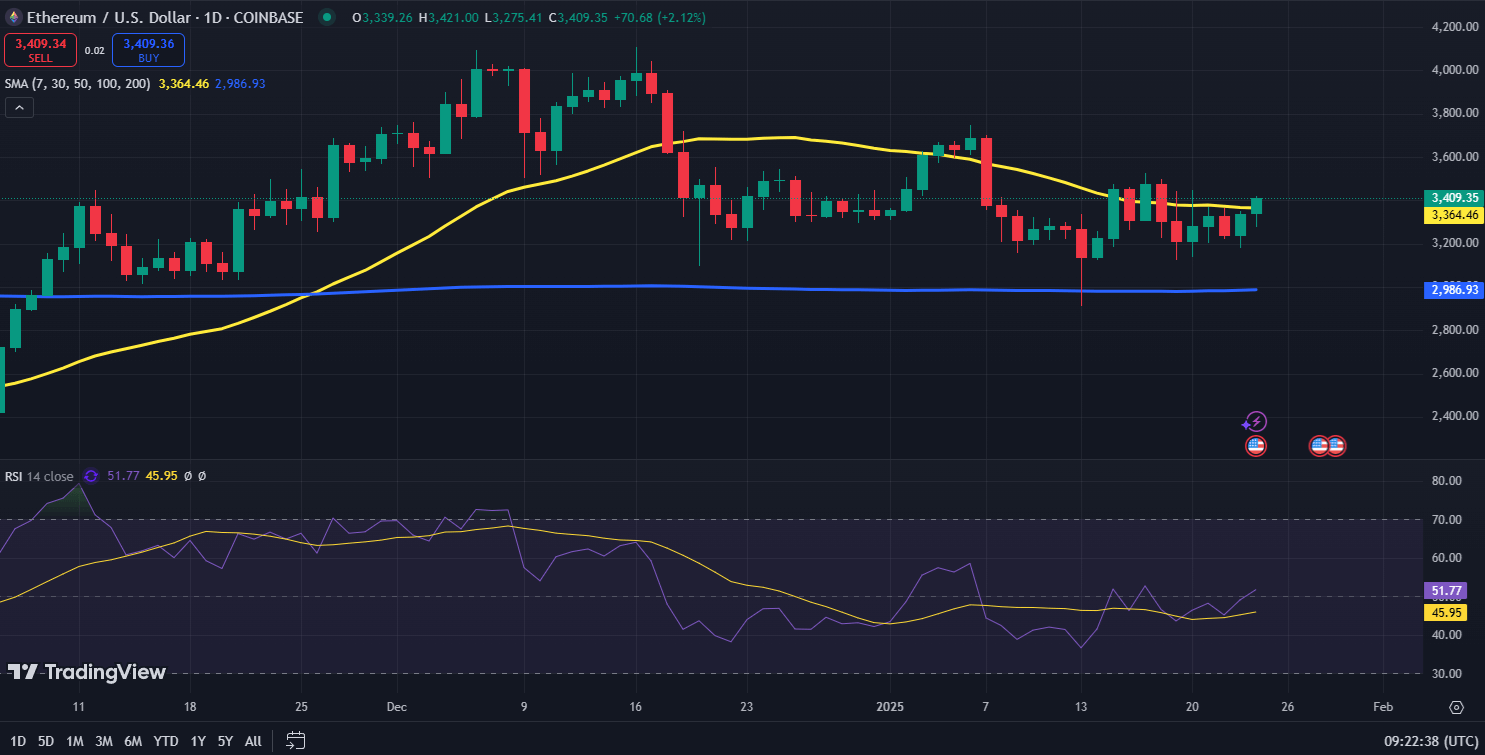Select the YTD time range
1485x755 pixels.
tap(166, 741)
